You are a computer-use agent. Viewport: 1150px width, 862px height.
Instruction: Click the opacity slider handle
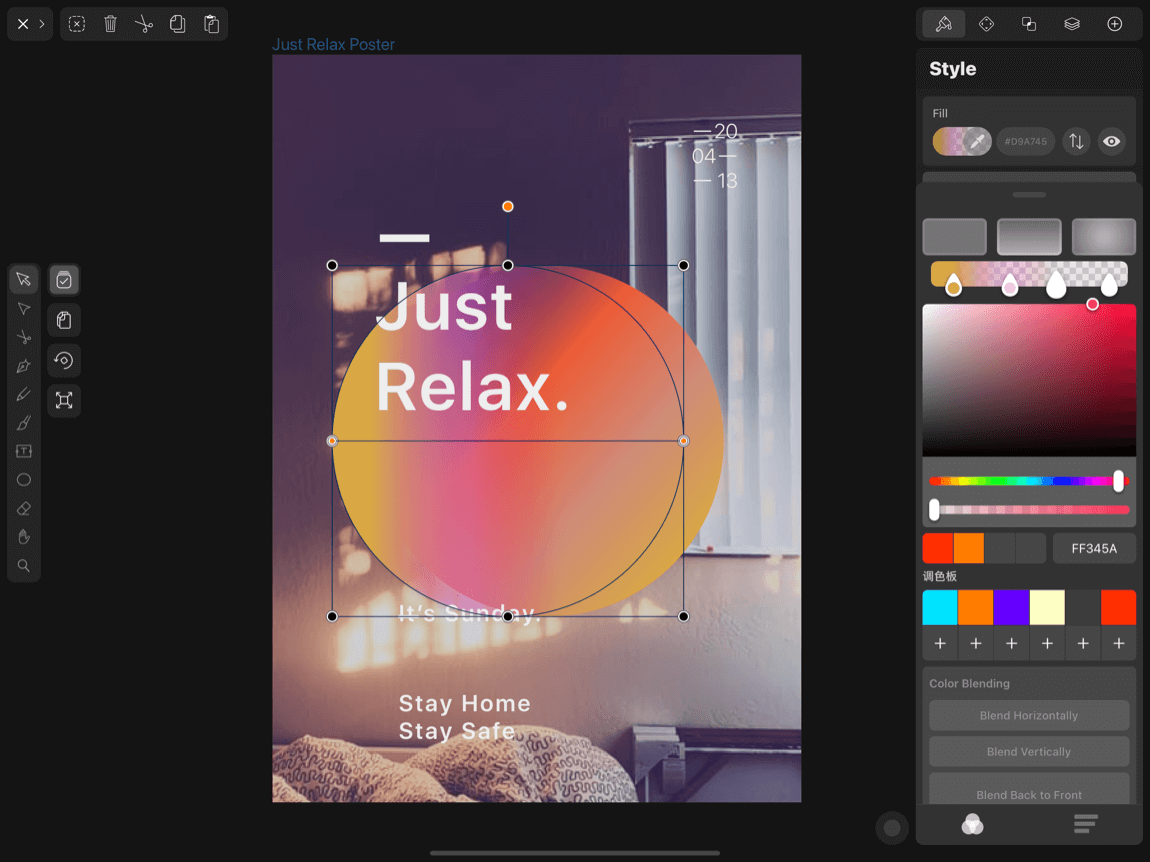tap(934, 510)
